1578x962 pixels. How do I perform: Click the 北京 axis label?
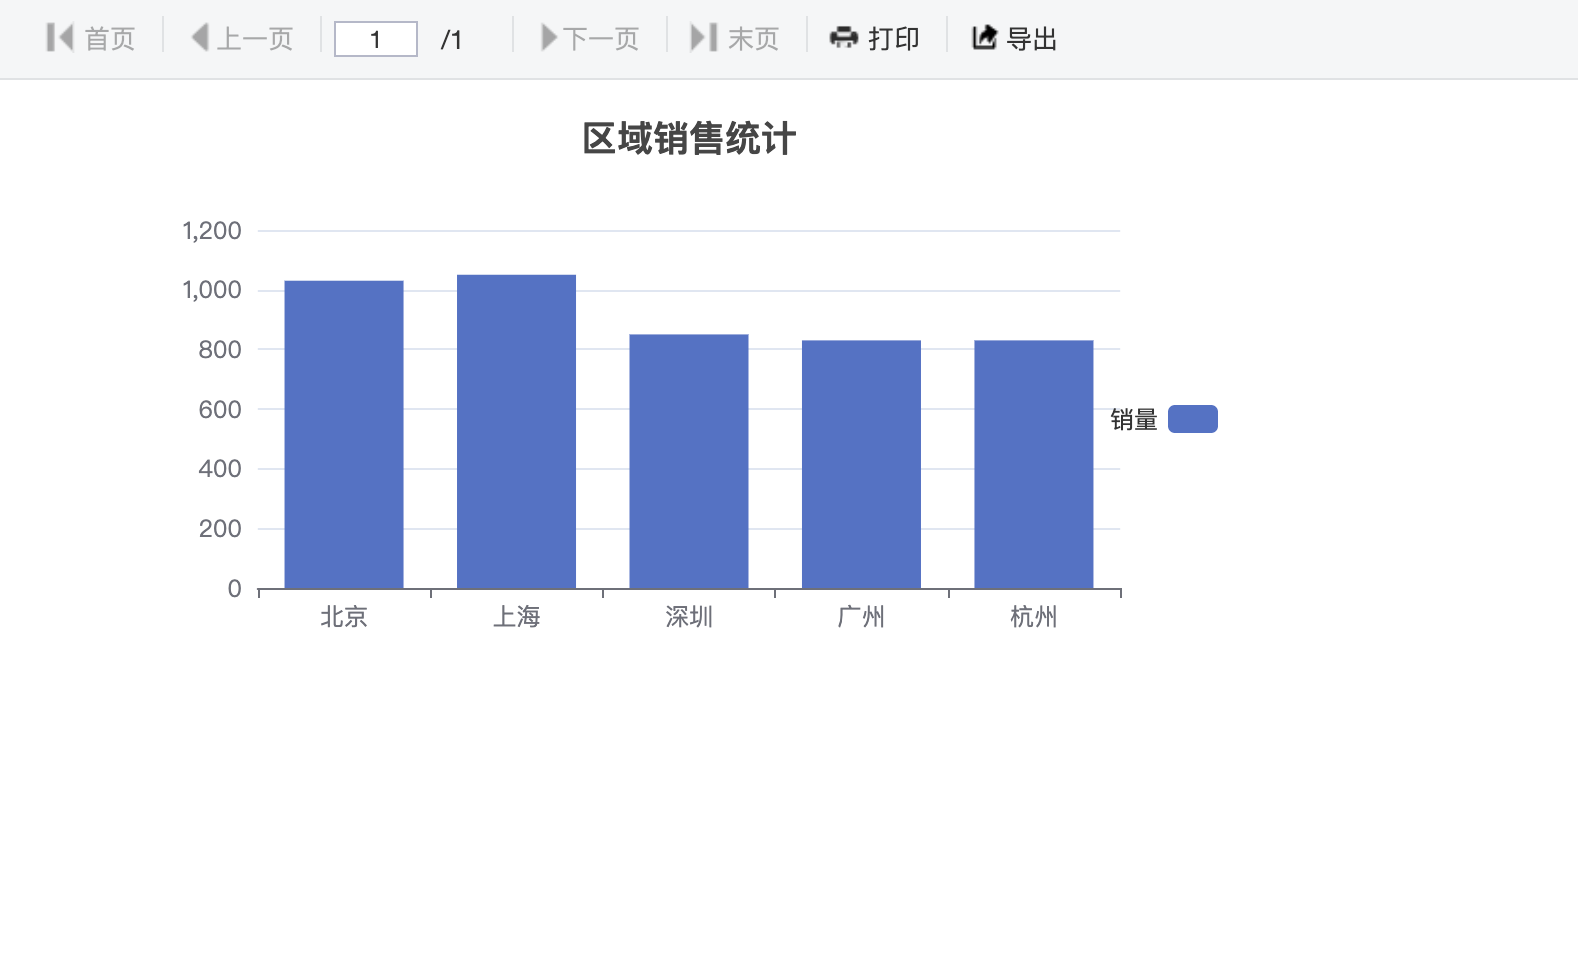[x=344, y=617]
